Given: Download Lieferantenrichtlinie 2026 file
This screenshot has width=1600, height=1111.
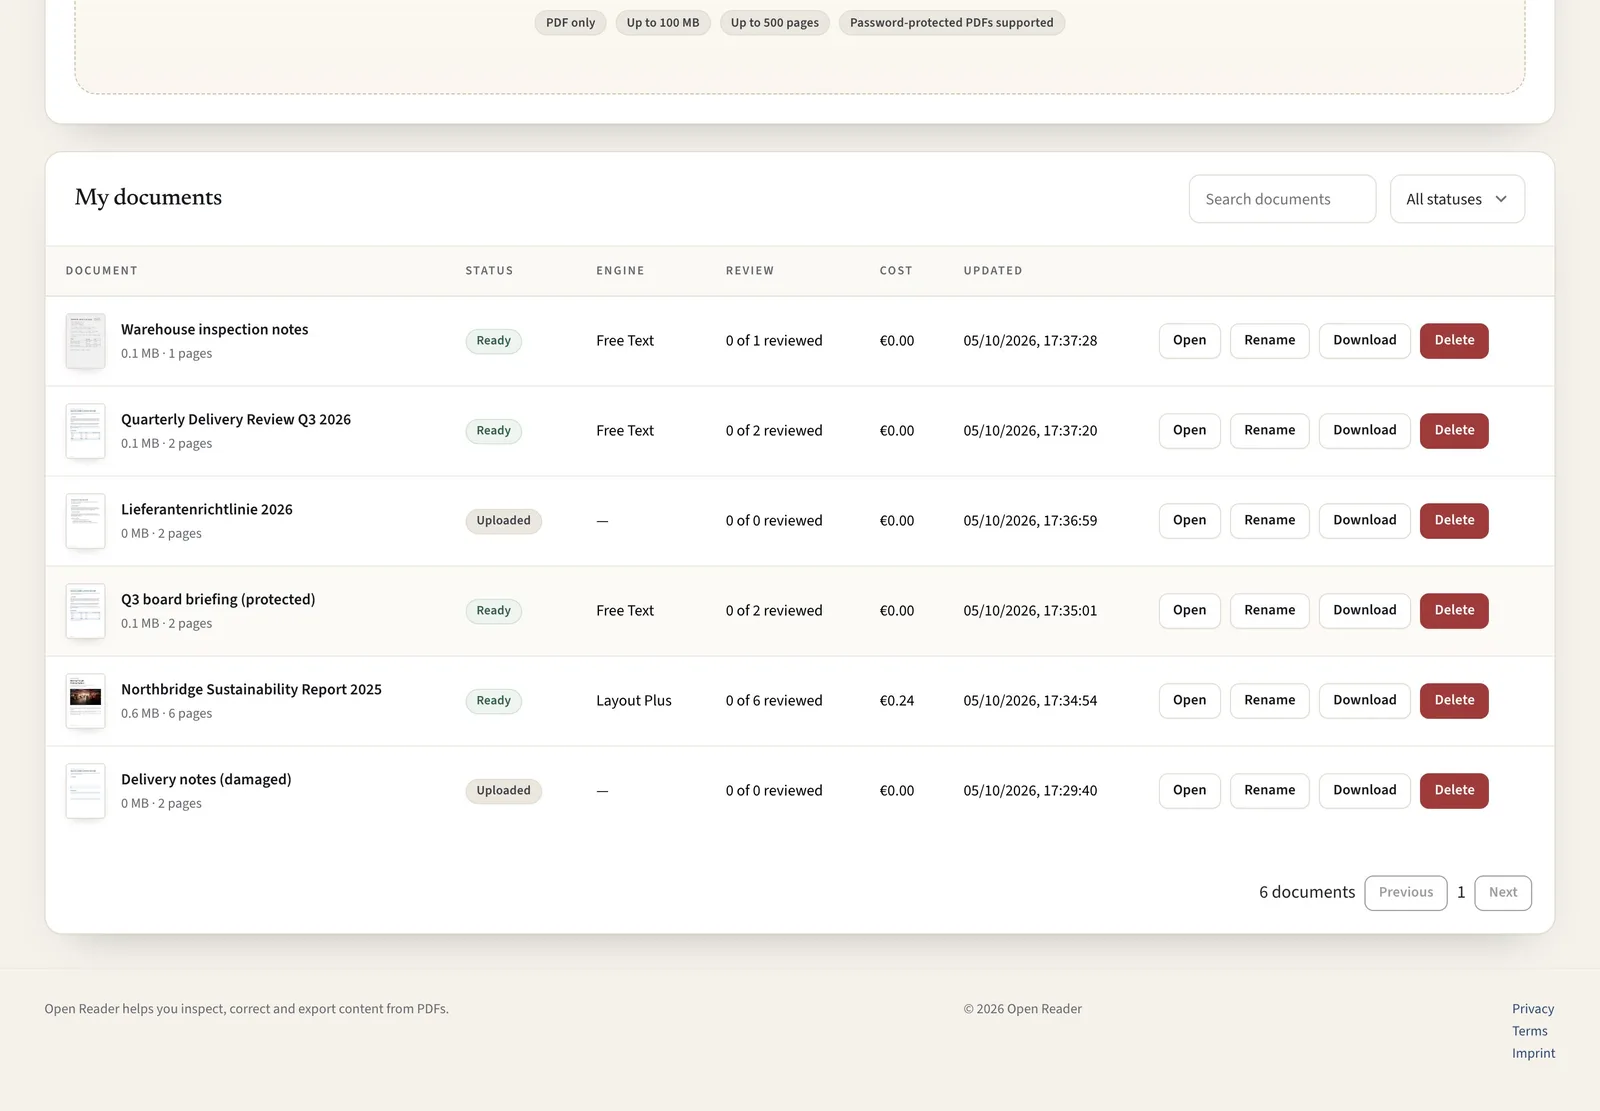Looking at the screenshot, I should 1364,520.
